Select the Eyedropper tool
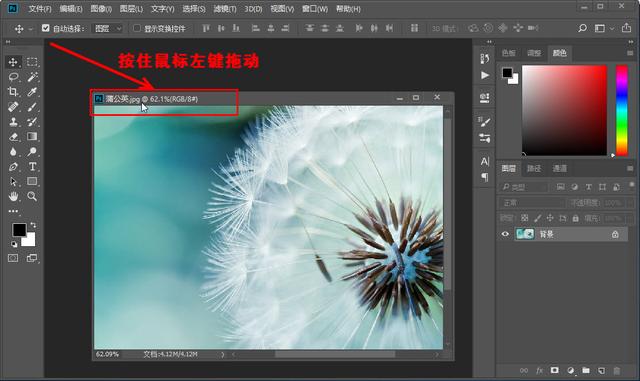This screenshot has height=381, width=640. 32,91
